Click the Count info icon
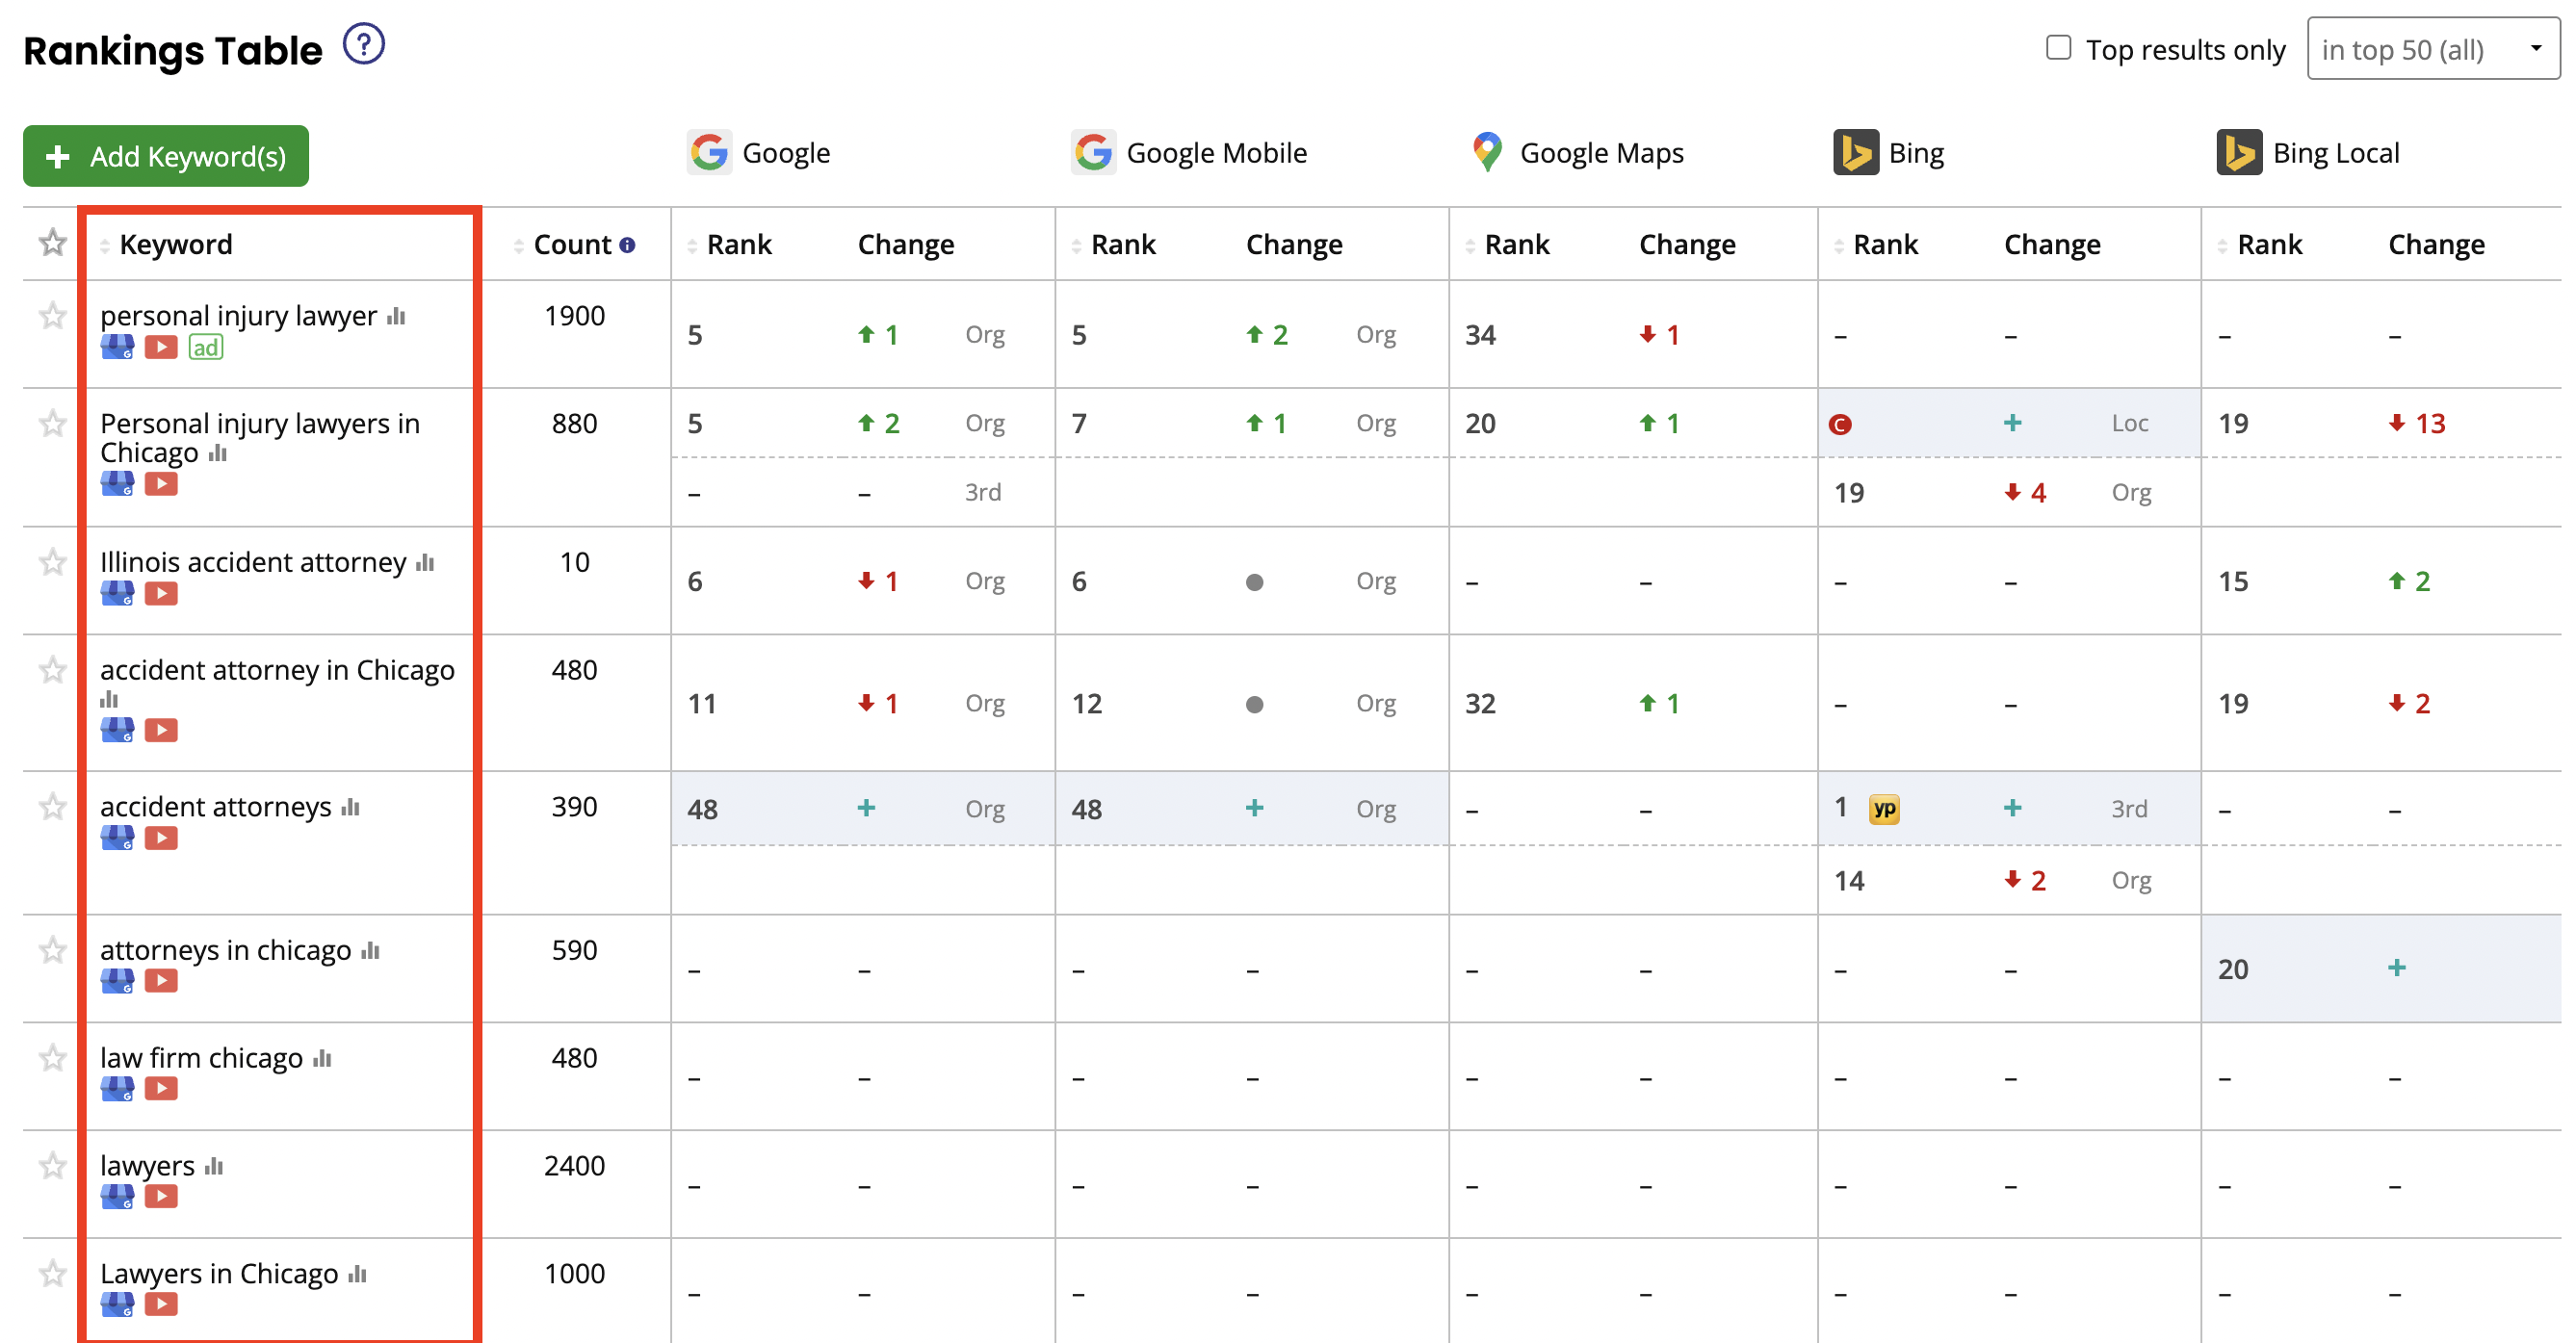 pyautogui.click(x=627, y=245)
